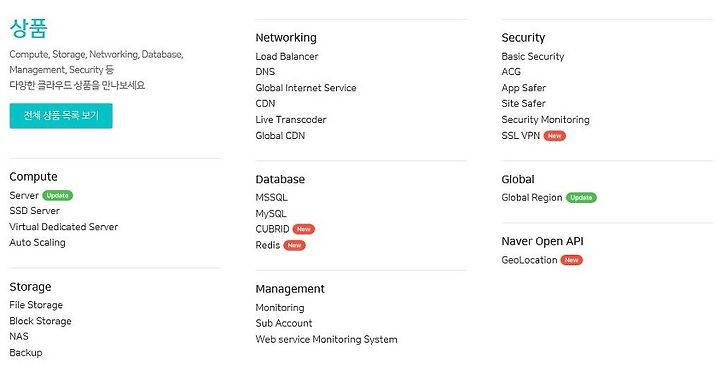Open the Load Balancer link
Image resolution: width=720 pixels, height=365 pixels.
tap(287, 56)
